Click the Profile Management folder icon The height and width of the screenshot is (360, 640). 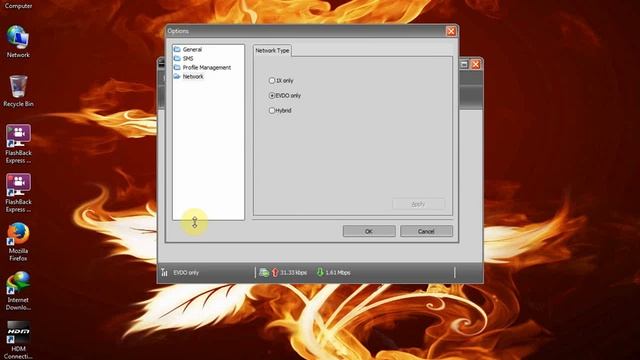[x=177, y=67]
